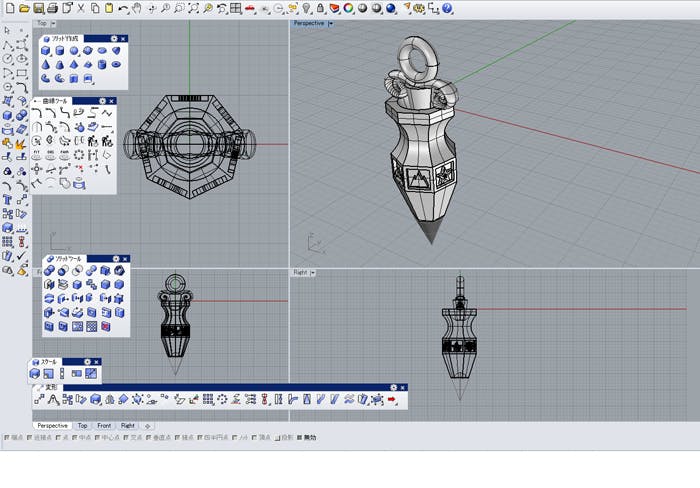Add a new viewport tab with plus button

[x=148, y=425]
